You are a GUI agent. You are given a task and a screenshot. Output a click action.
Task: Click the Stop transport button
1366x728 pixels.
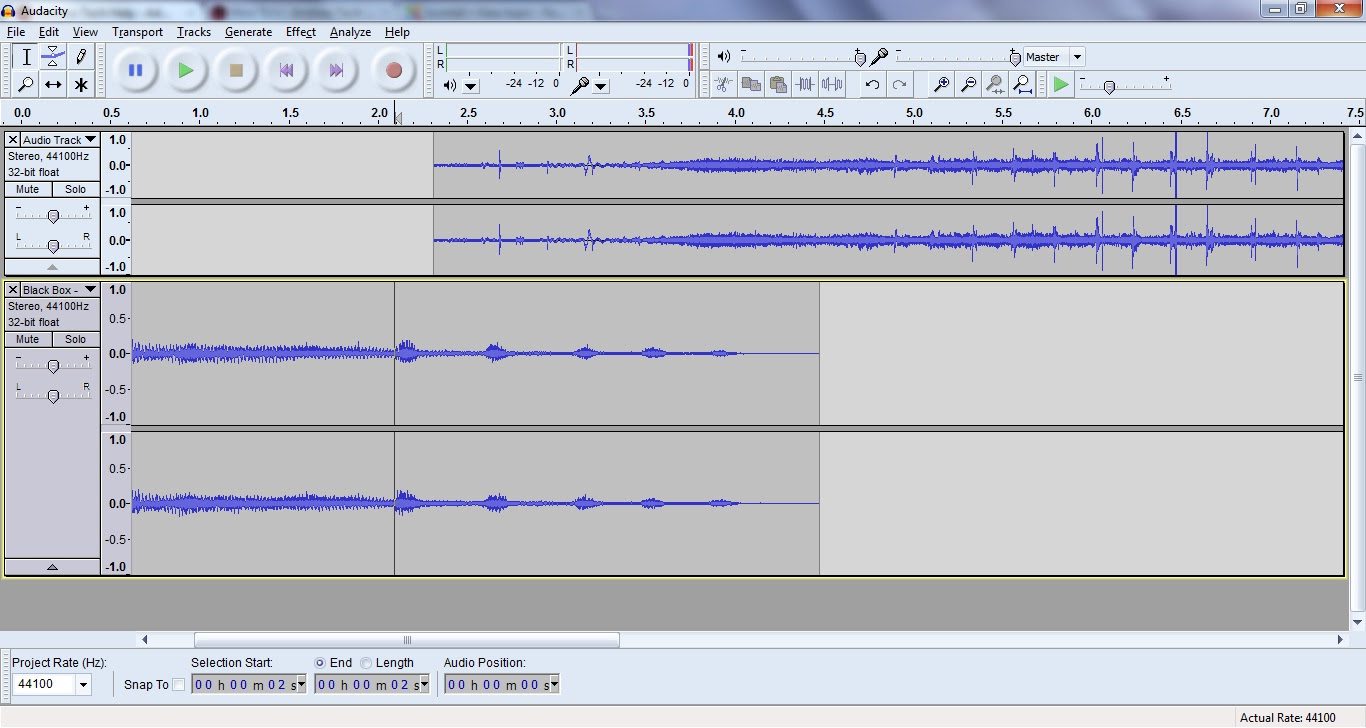(236, 70)
